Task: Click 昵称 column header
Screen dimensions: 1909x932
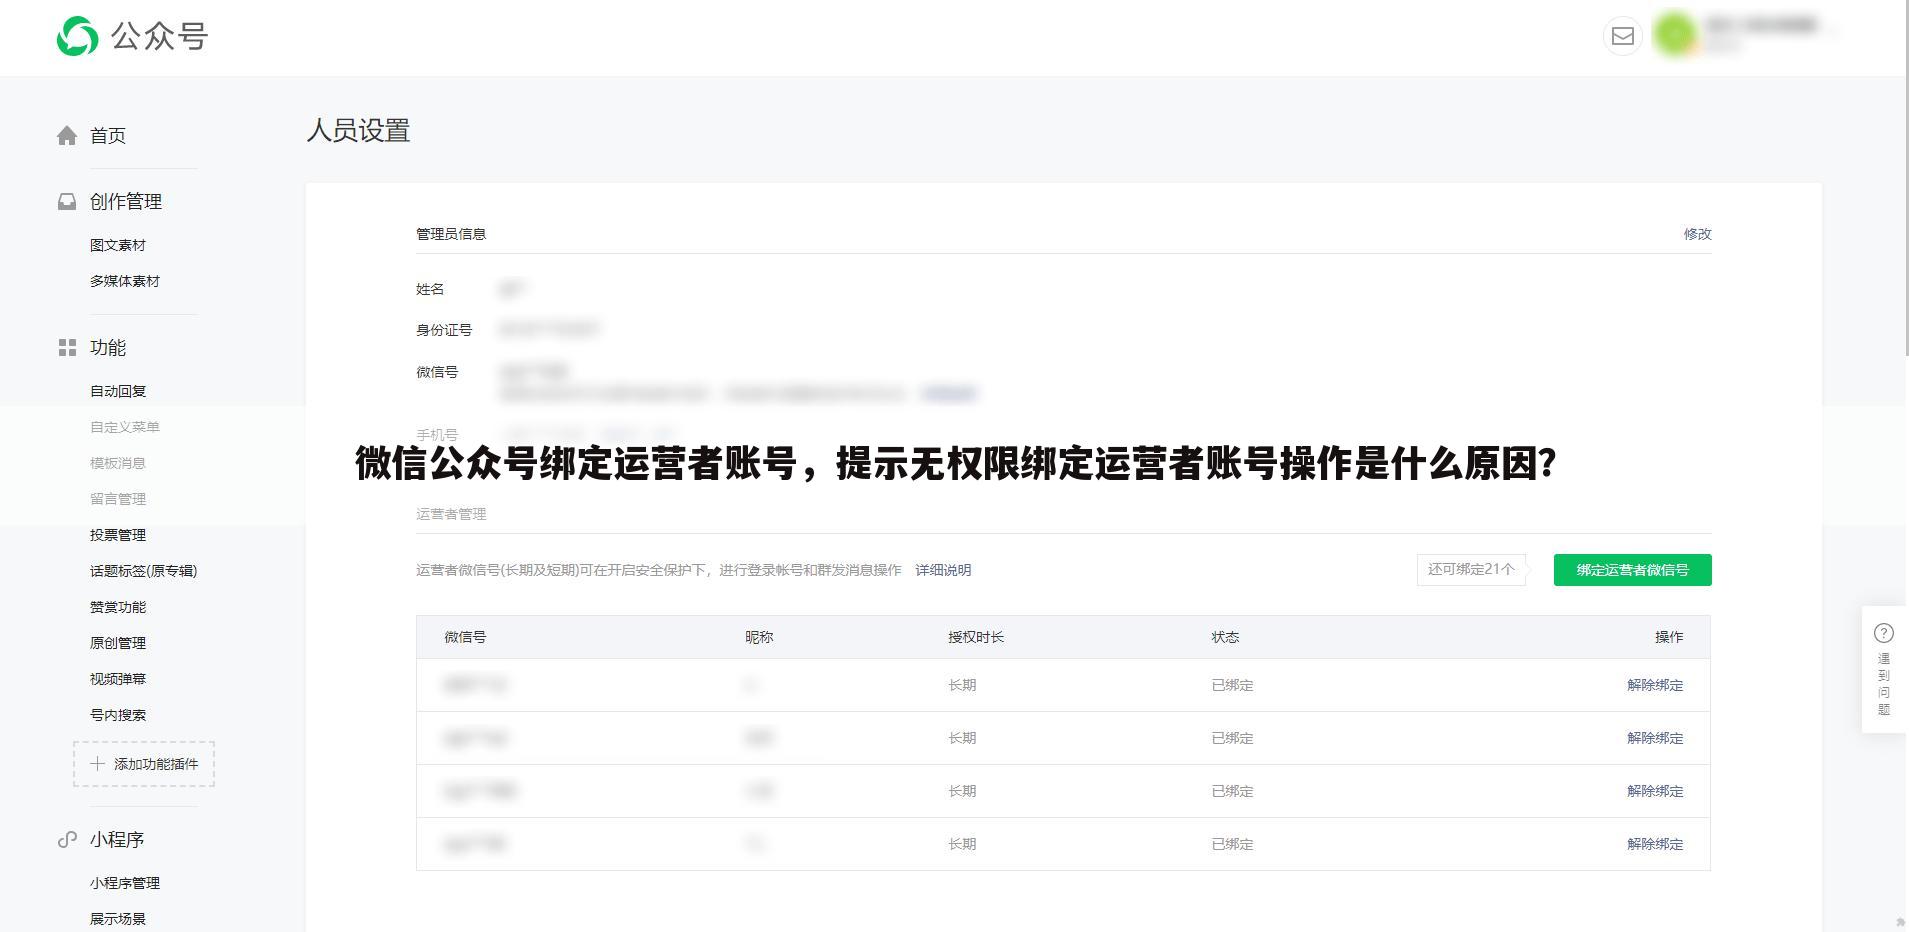Action: (759, 637)
